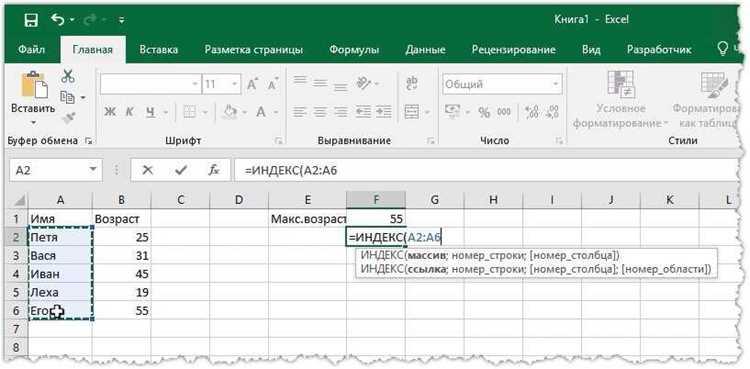Click the Percent Style icon
Viewport: 750px width, 369px height.
[x=484, y=112]
